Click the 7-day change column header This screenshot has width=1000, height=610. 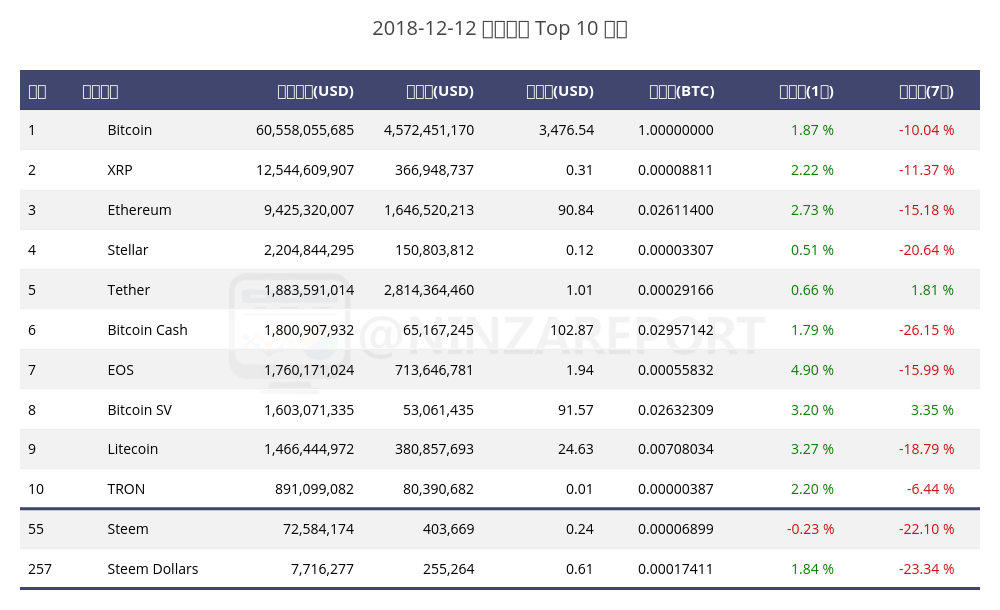927,91
